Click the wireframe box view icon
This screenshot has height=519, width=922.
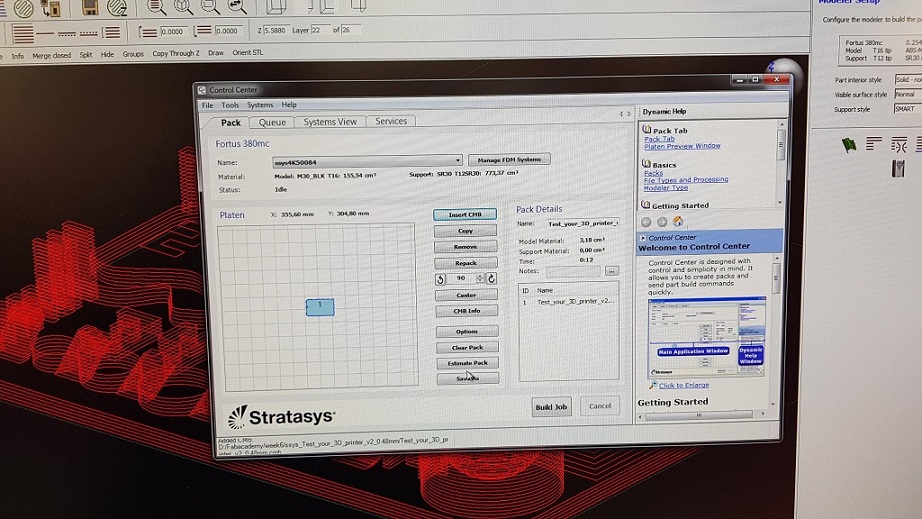(276, 6)
